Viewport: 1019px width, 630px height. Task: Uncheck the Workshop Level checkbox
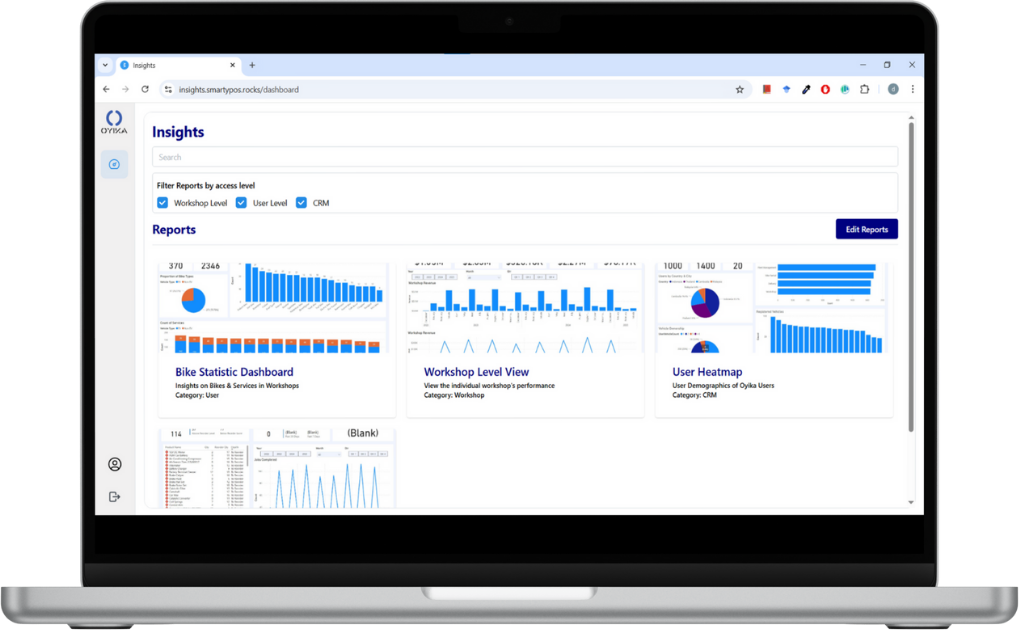pyautogui.click(x=163, y=203)
